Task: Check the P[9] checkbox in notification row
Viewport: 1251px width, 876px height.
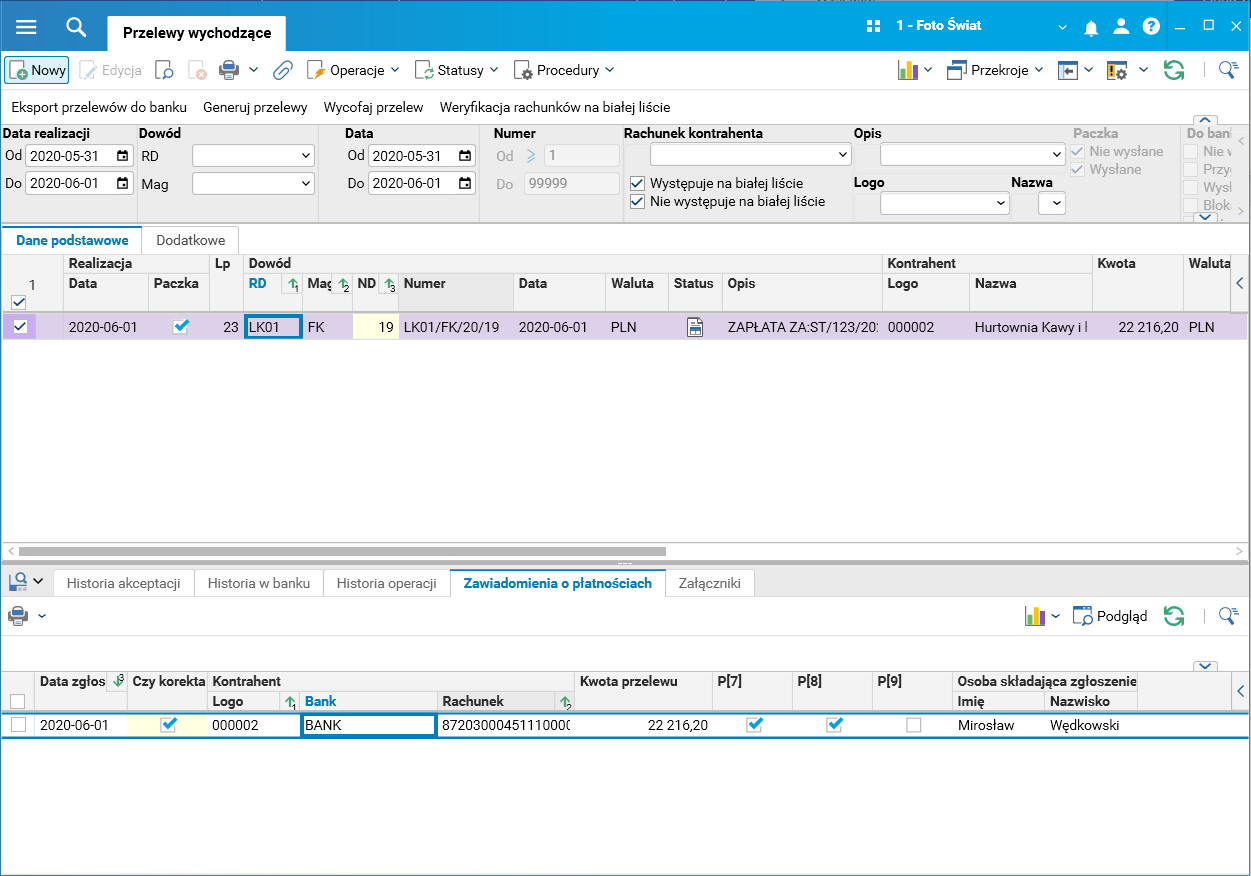Action: [913, 725]
